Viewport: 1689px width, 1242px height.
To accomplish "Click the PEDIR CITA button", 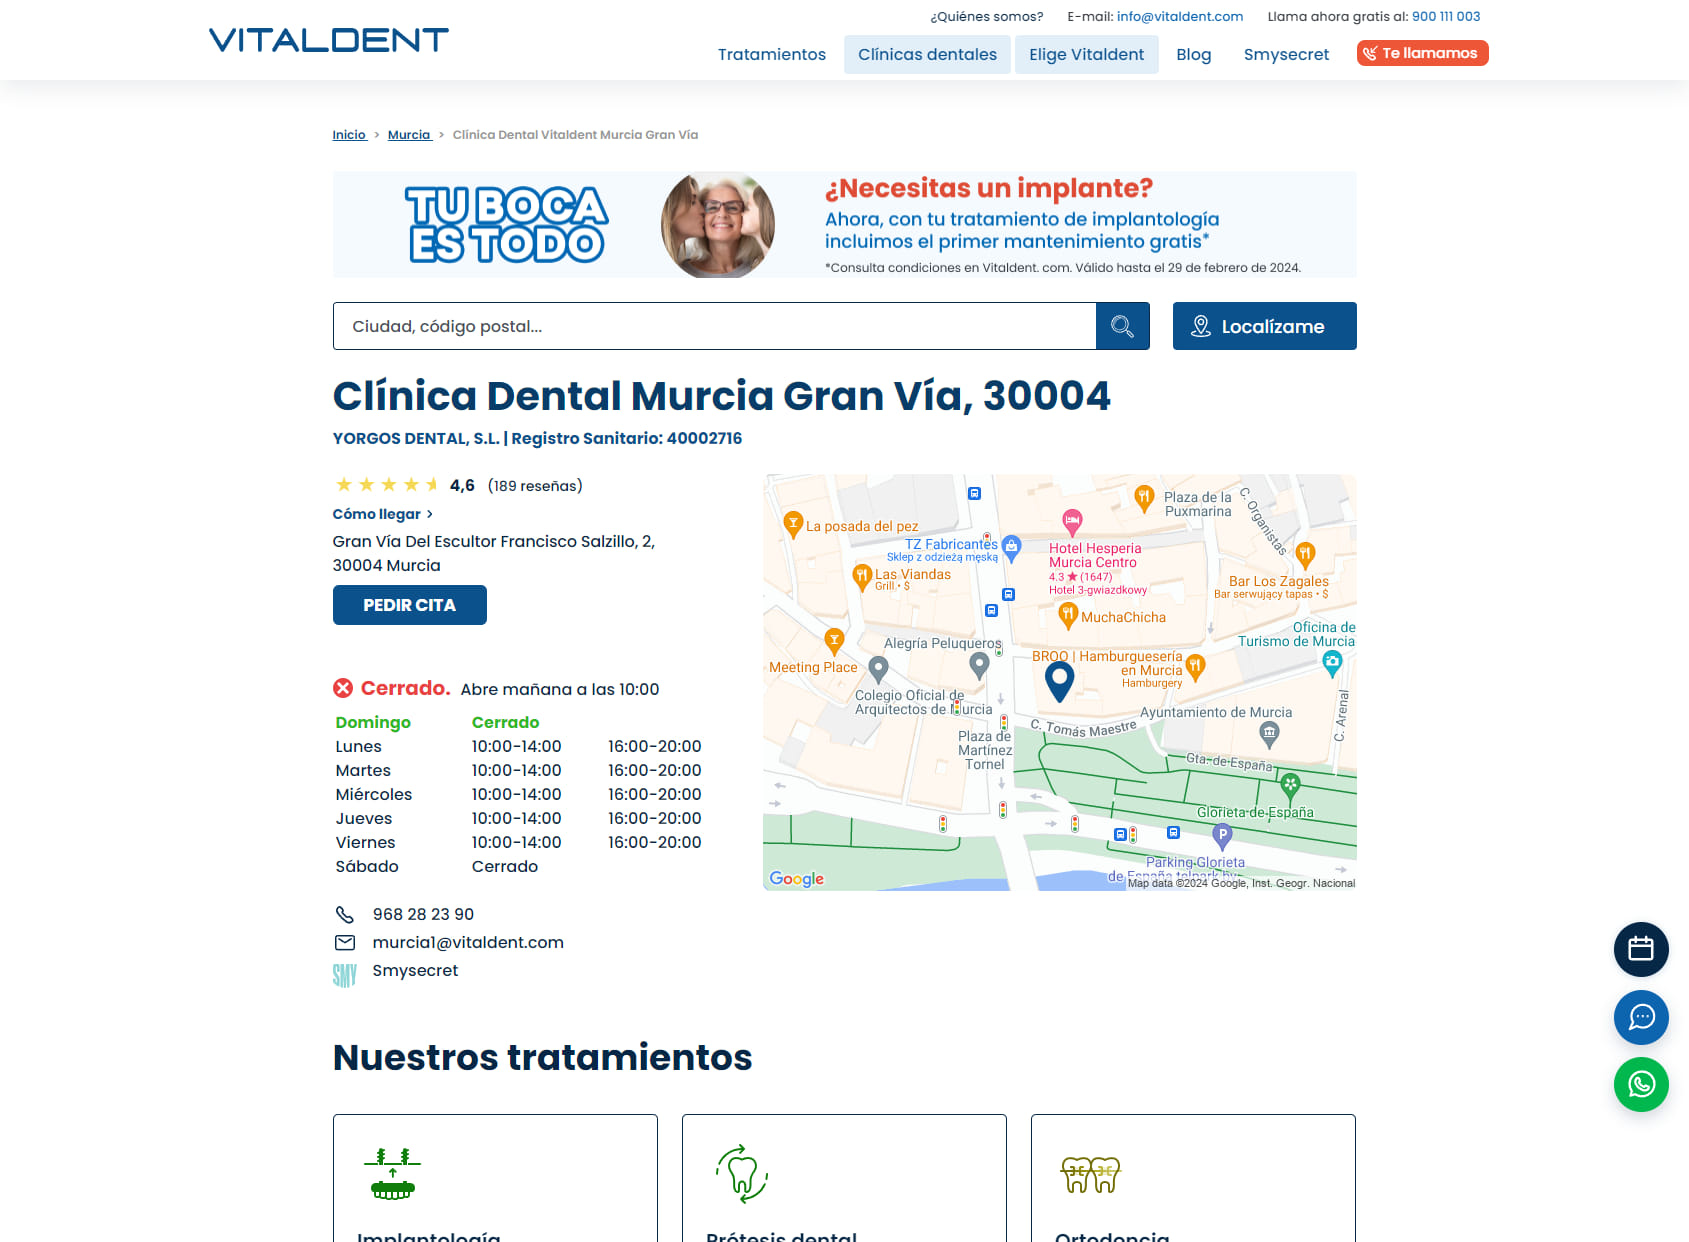I will click(x=410, y=605).
